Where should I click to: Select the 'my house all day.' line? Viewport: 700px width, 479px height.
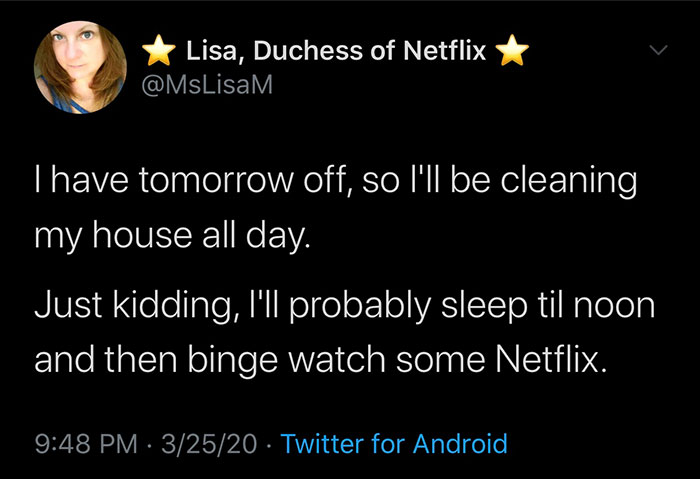[x=172, y=235]
